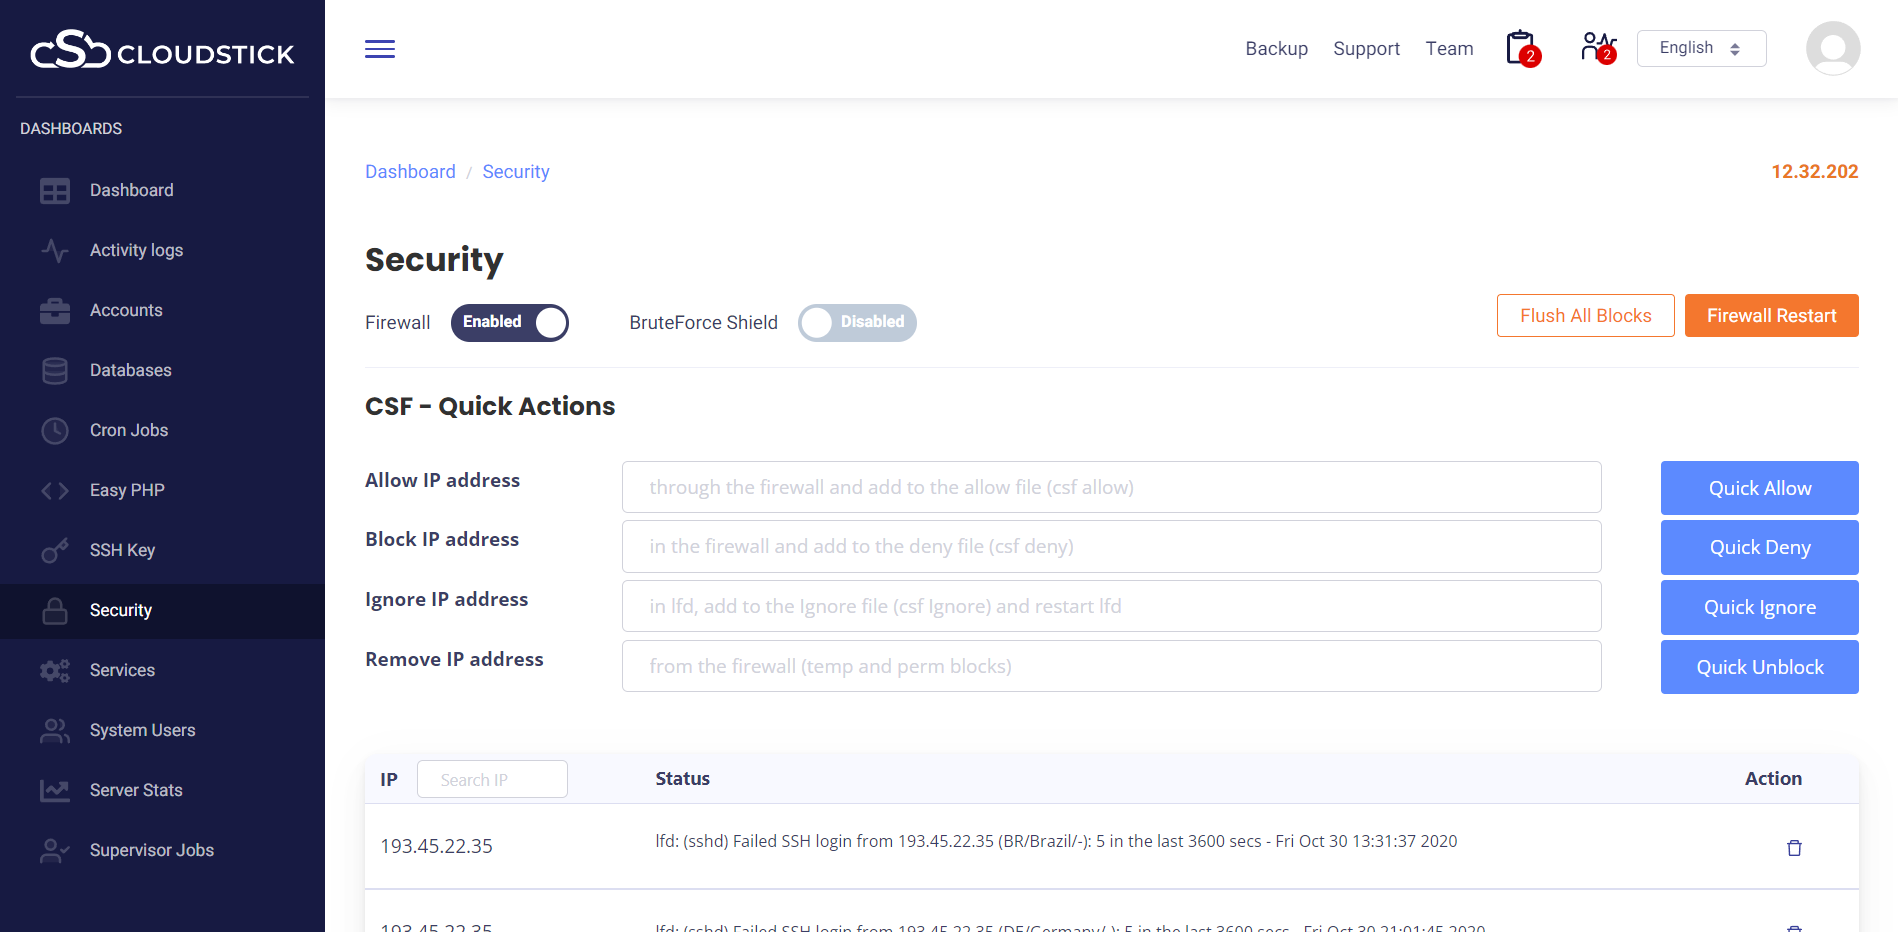Open the user profile avatar
Screen dimensions: 1898x932
[1832, 49]
